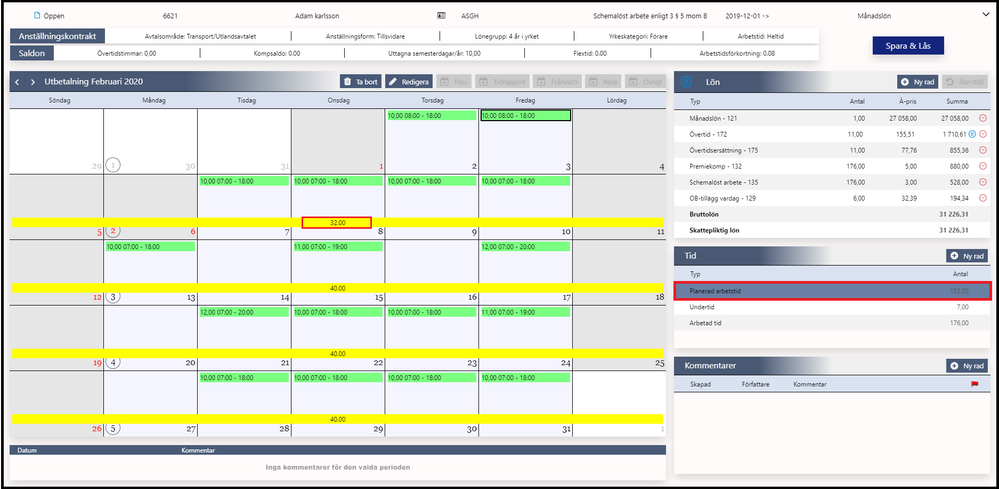Click the Övrigt toolbar button
The height and width of the screenshot is (489, 999).
(x=645, y=82)
